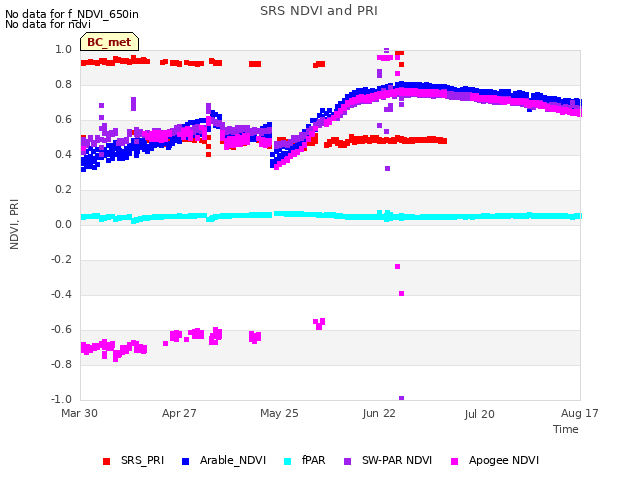640x480 pixels.
Task: Click the 'No data for f_NDVI_650in' message
Action: pyautogui.click(x=72, y=14)
